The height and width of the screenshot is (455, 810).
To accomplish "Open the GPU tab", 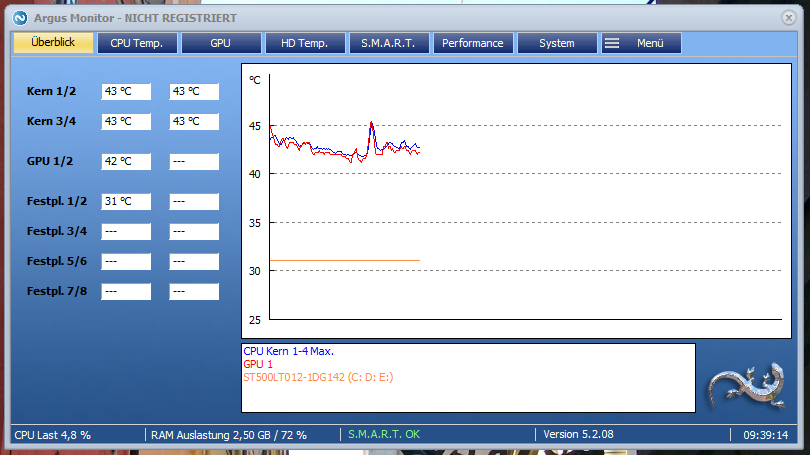I will point(221,43).
